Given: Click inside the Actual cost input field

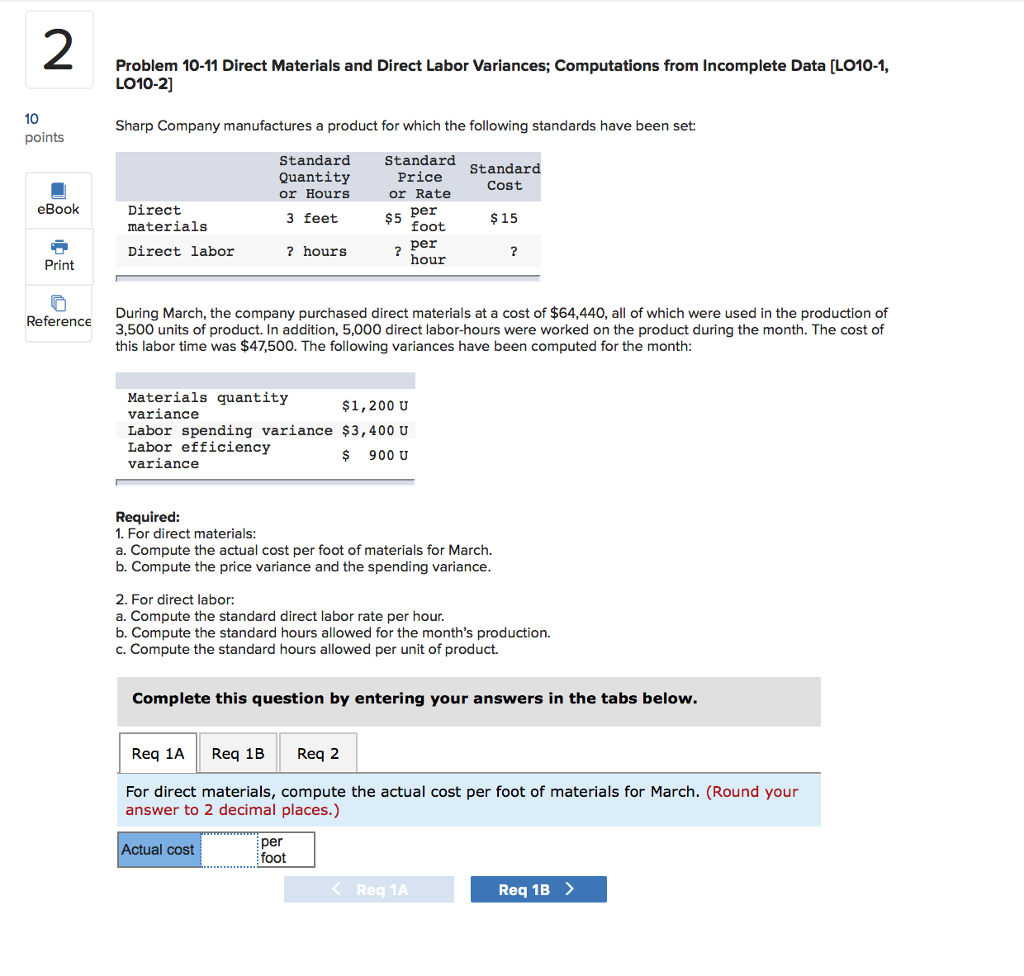Looking at the screenshot, I should pos(228,849).
